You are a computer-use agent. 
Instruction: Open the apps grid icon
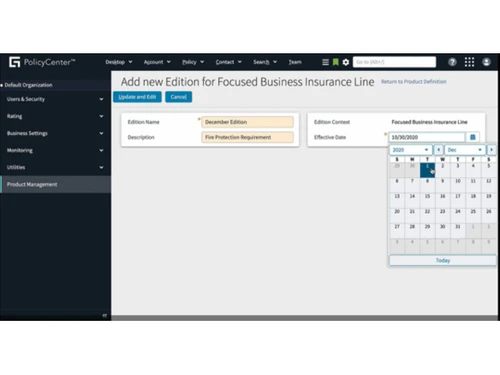(x=469, y=62)
